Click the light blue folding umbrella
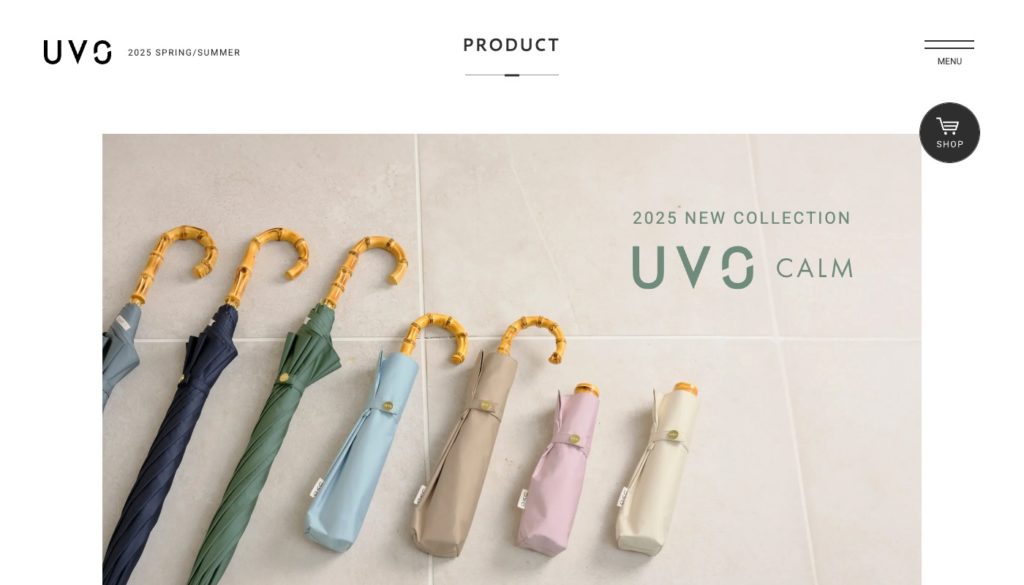1024x585 pixels. coord(362,451)
